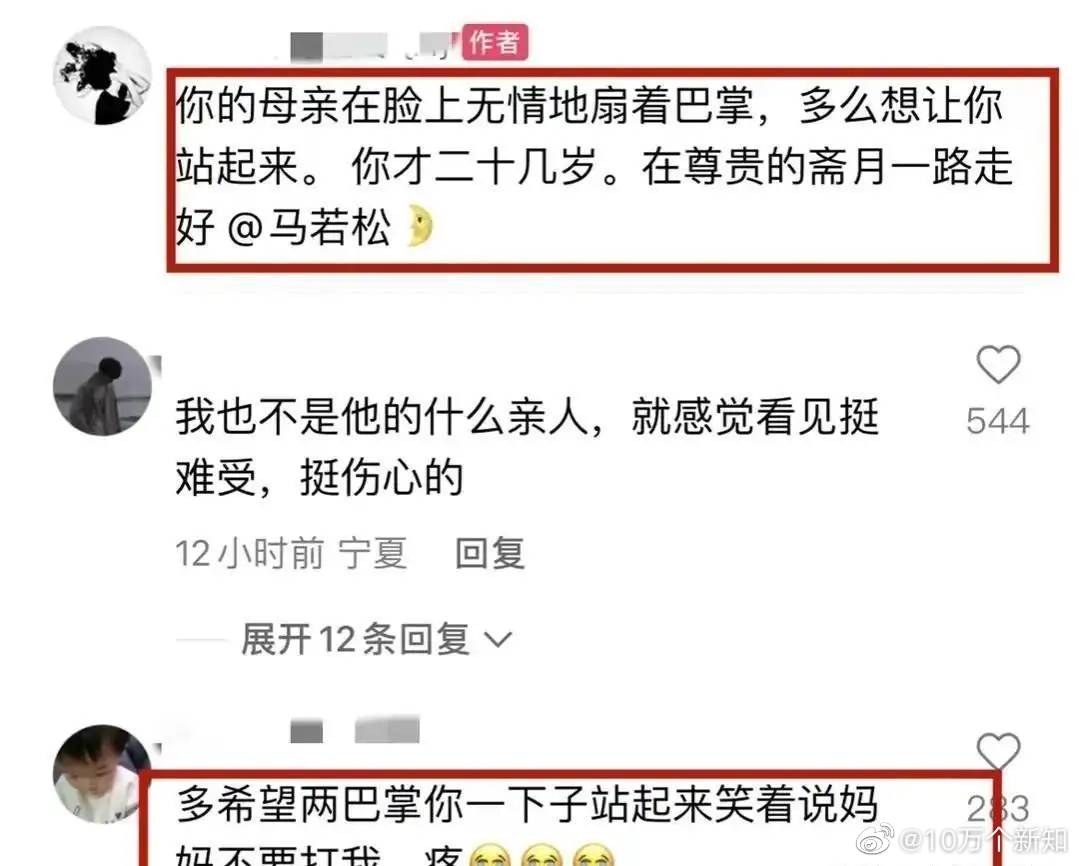Screen dimensions: 1079x866
Task: Click the 12小时前 宁夏 timestamp
Action: pyautogui.click(x=291, y=553)
